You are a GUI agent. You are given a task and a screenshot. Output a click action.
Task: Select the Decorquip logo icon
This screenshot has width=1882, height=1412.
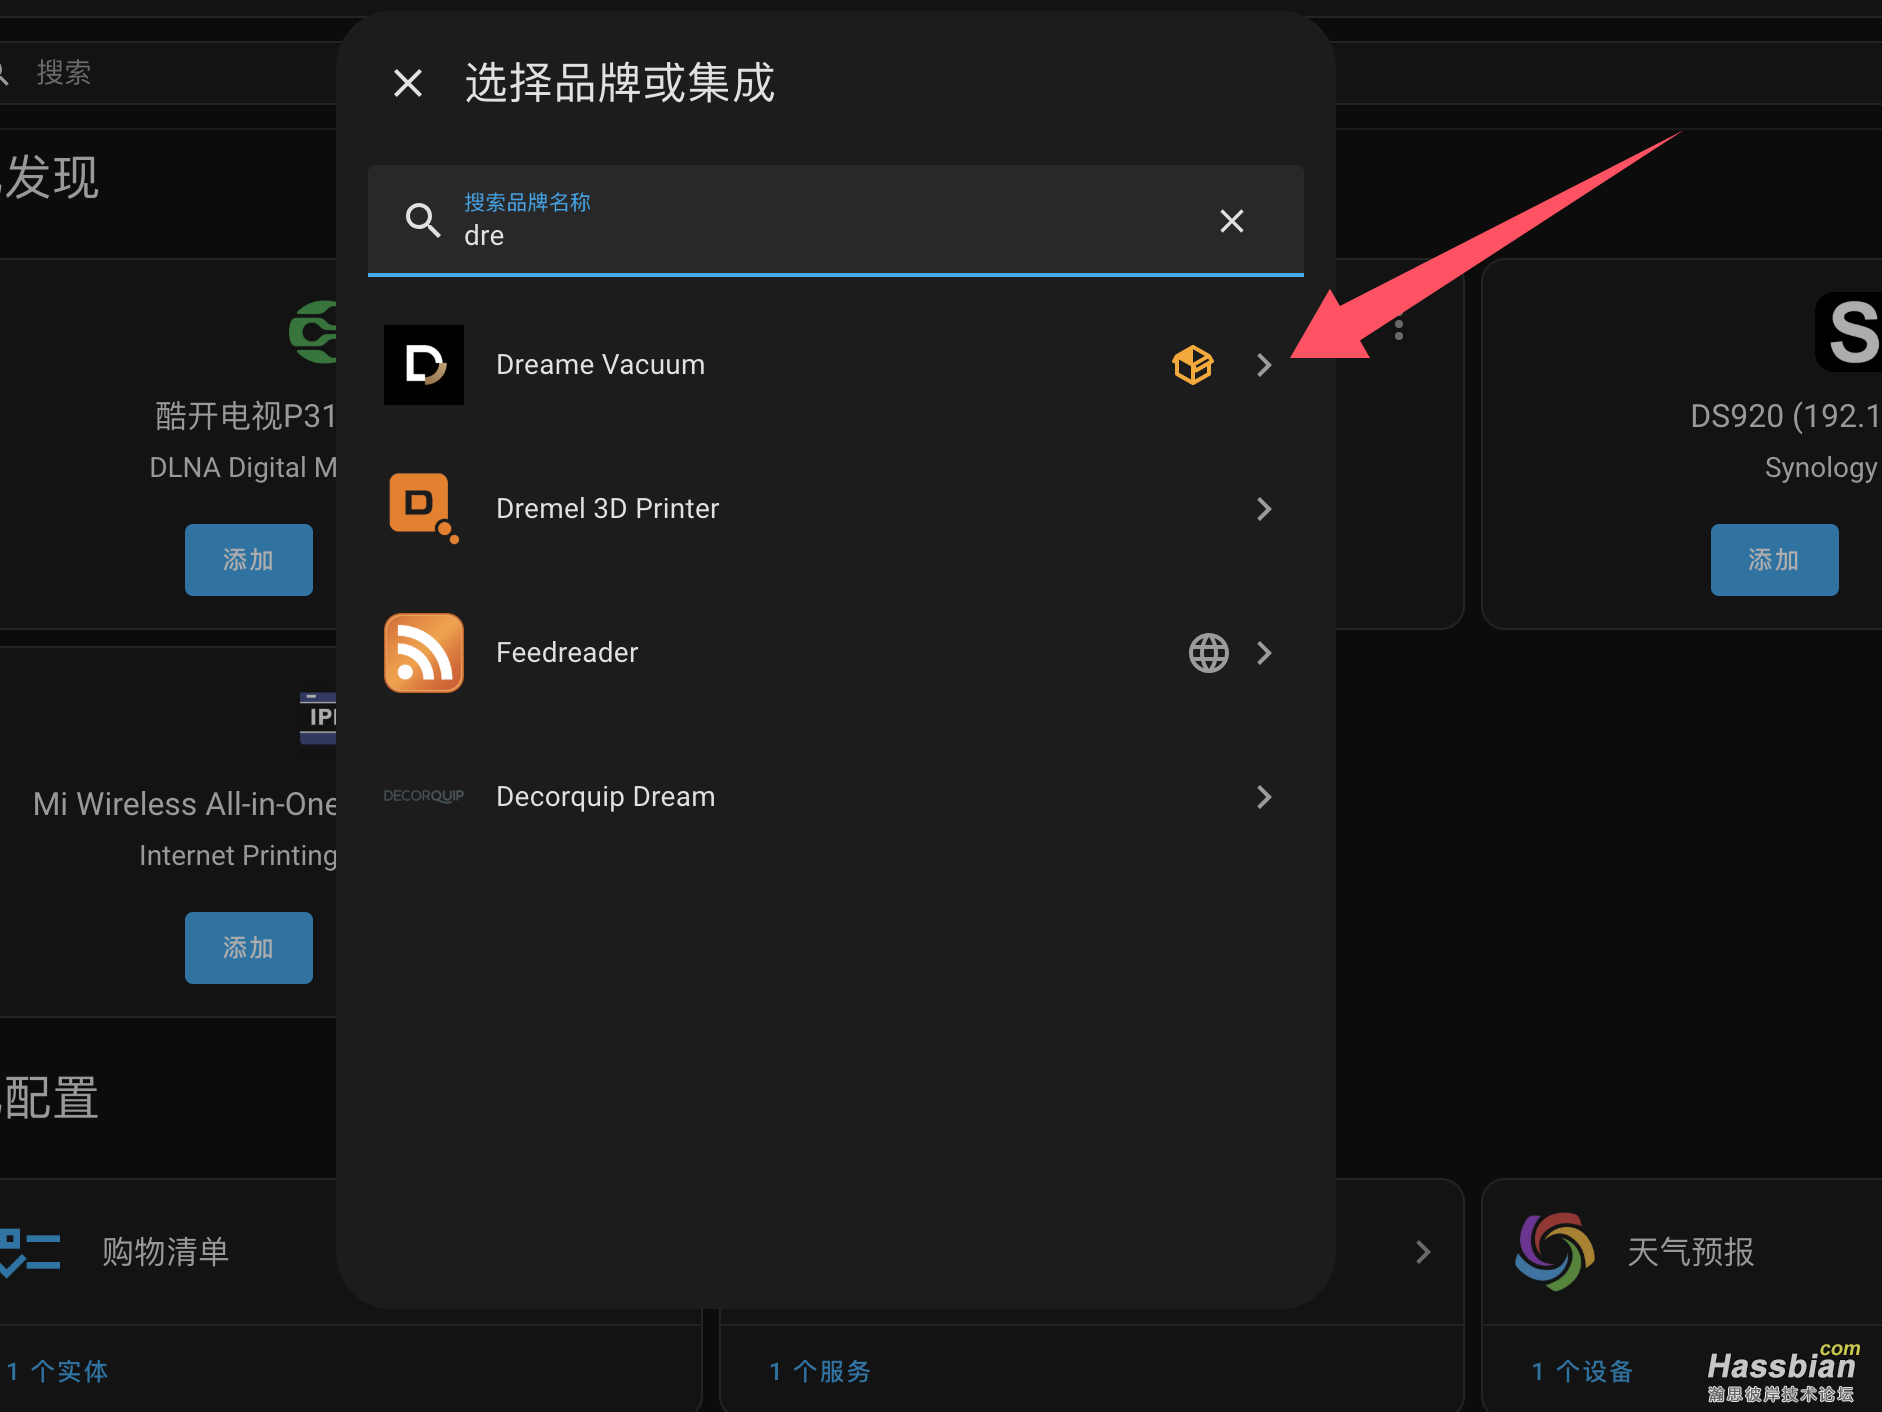424,796
